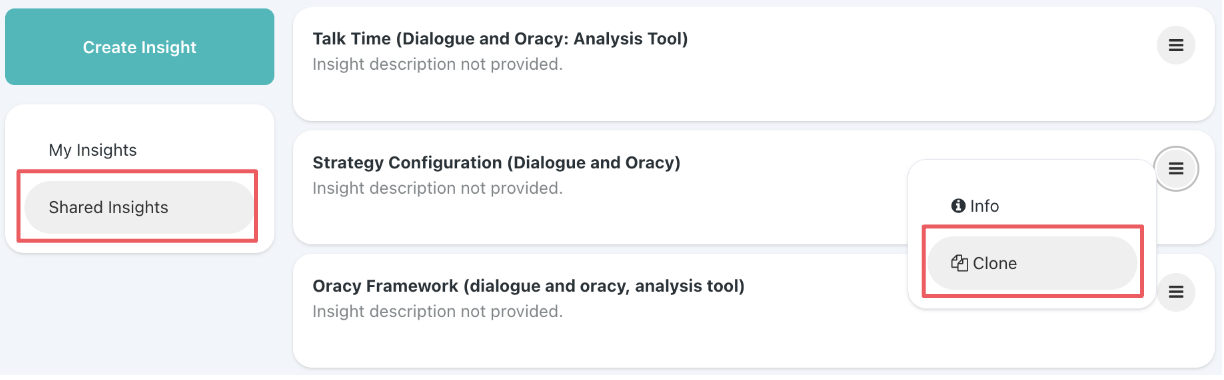The image size is (1224, 380).
Task: Open the Strategy Configuration insight title
Action: (x=496, y=162)
